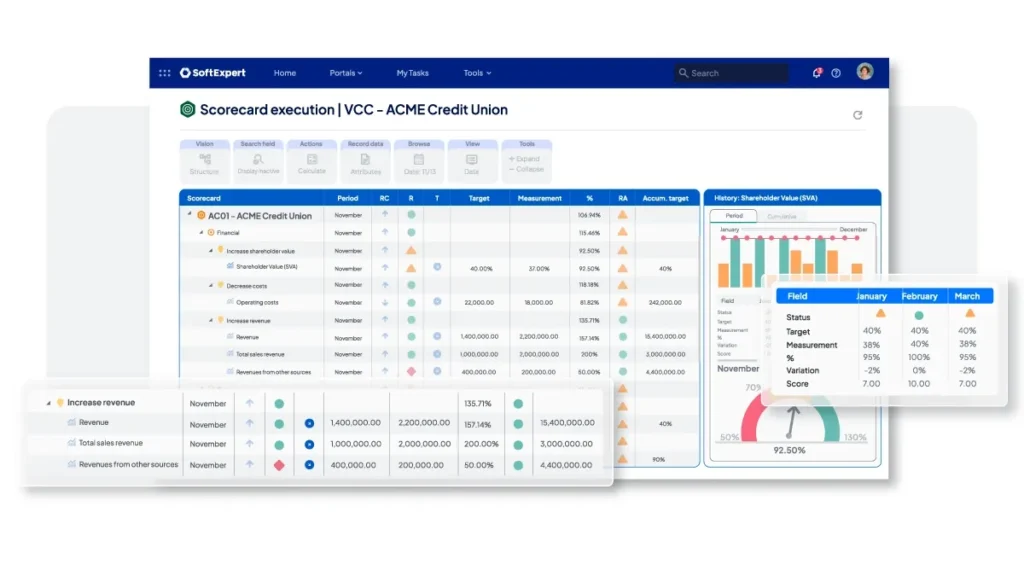Image resolution: width=1024 pixels, height=576 pixels.
Task: Click the Collapse button in Tools group
Action: pos(526,169)
